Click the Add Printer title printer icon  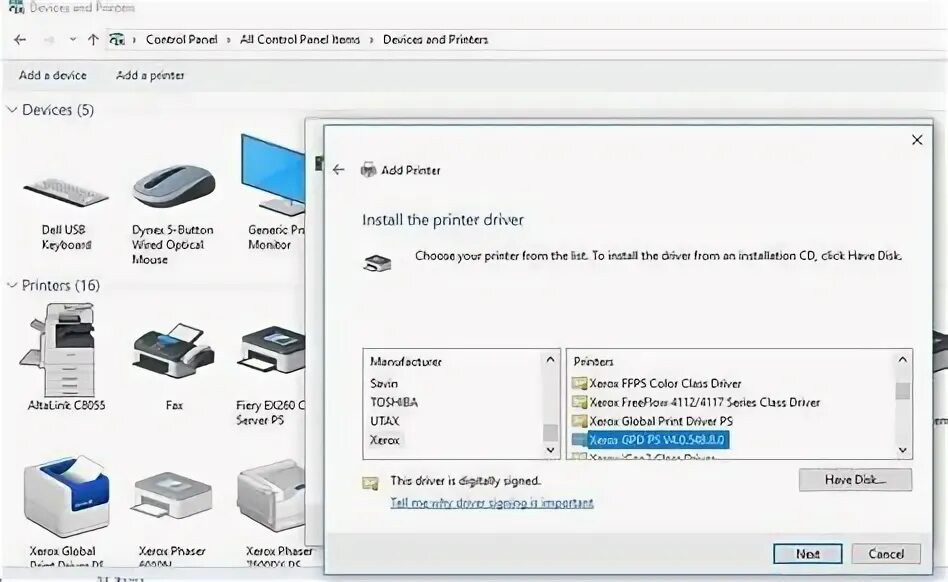click(x=368, y=170)
